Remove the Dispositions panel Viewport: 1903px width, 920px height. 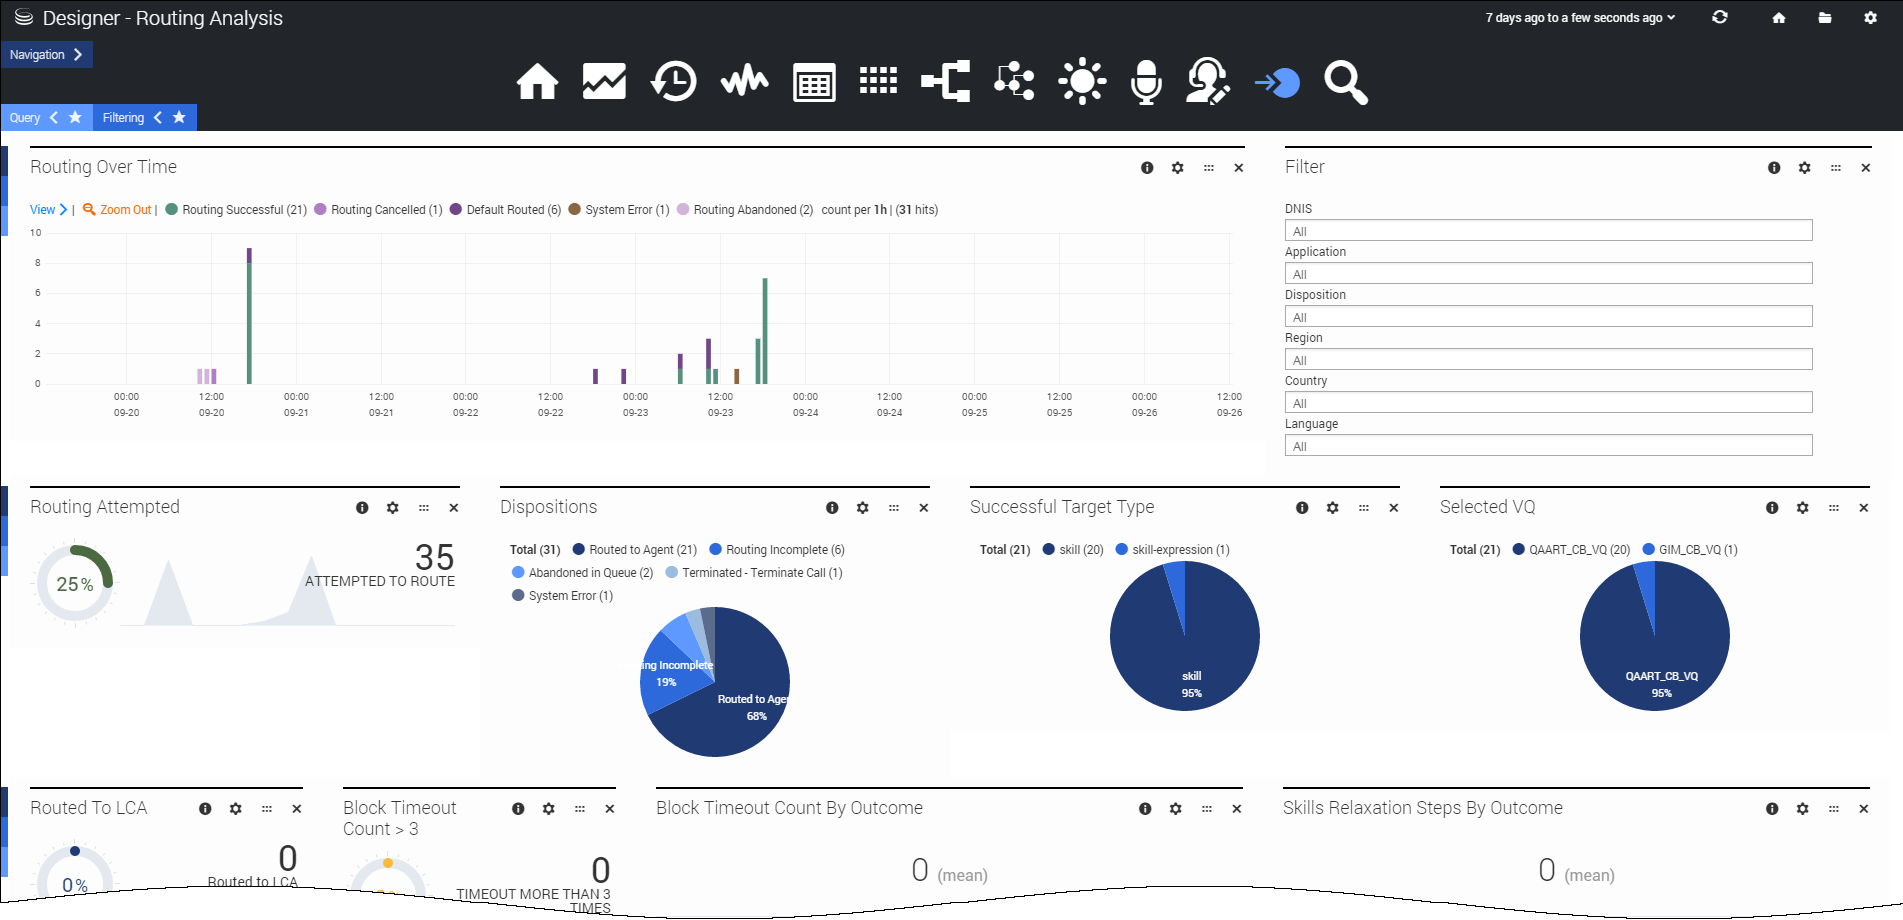[924, 508]
